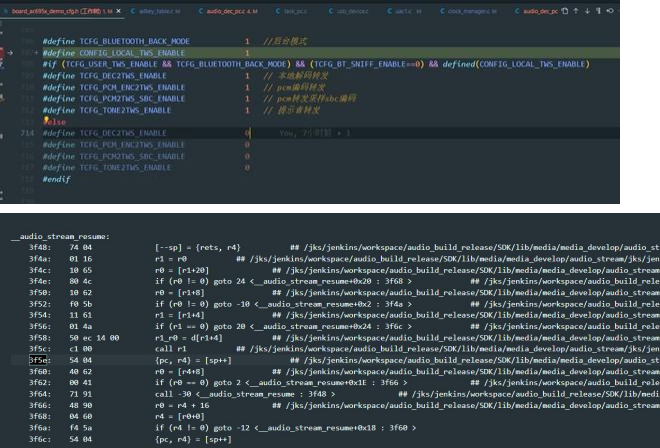Image resolution: width=660 pixels, height=448 pixels.
Task: Click the enabled TCFG_PCM_ENC2TWS_ENABLE define with value 1
Action: point(132,87)
